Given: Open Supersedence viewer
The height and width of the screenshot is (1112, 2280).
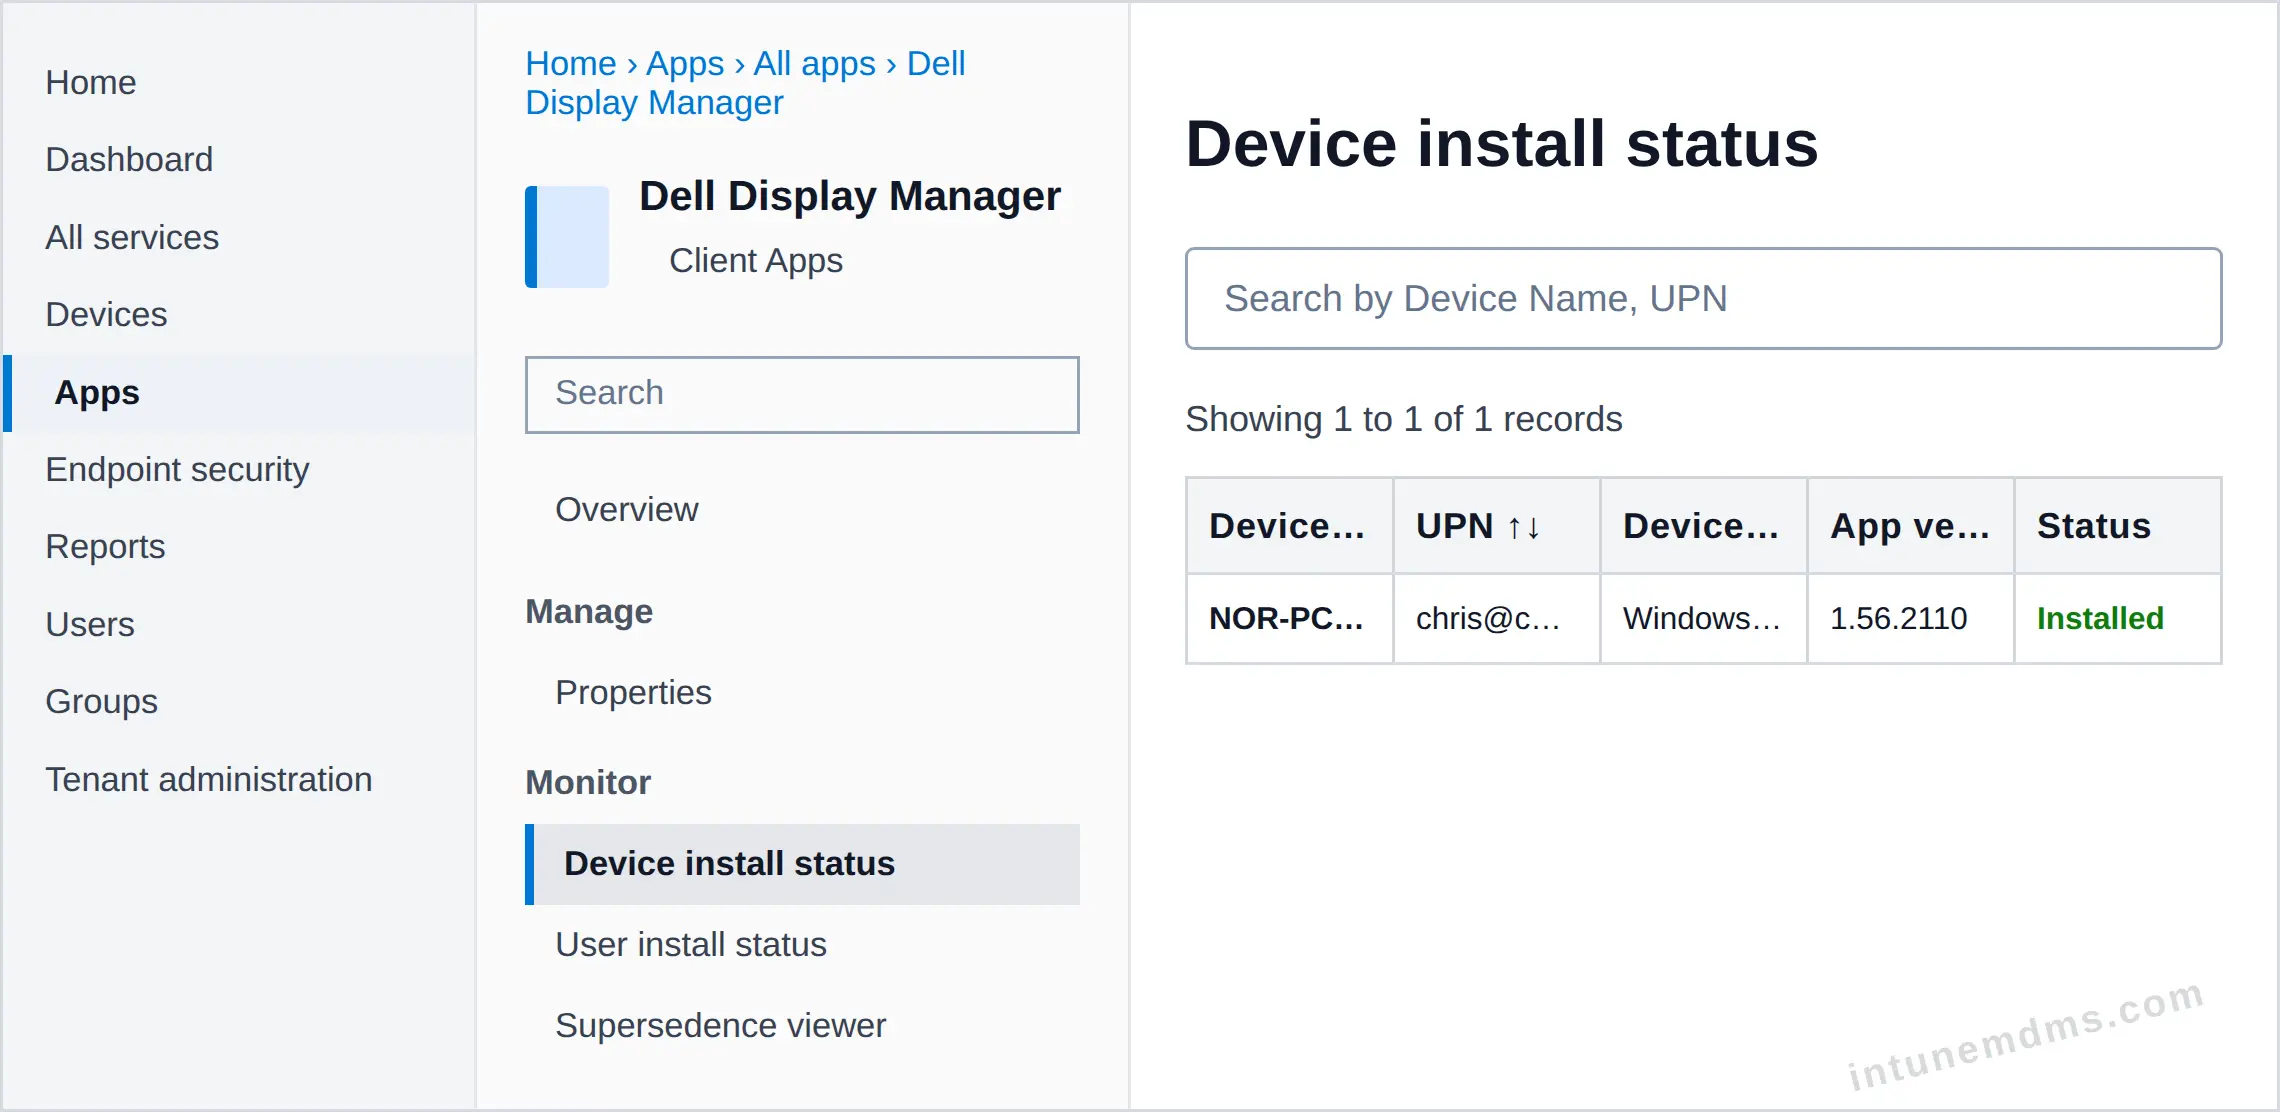Looking at the screenshot, I should tap(720, 1025).
